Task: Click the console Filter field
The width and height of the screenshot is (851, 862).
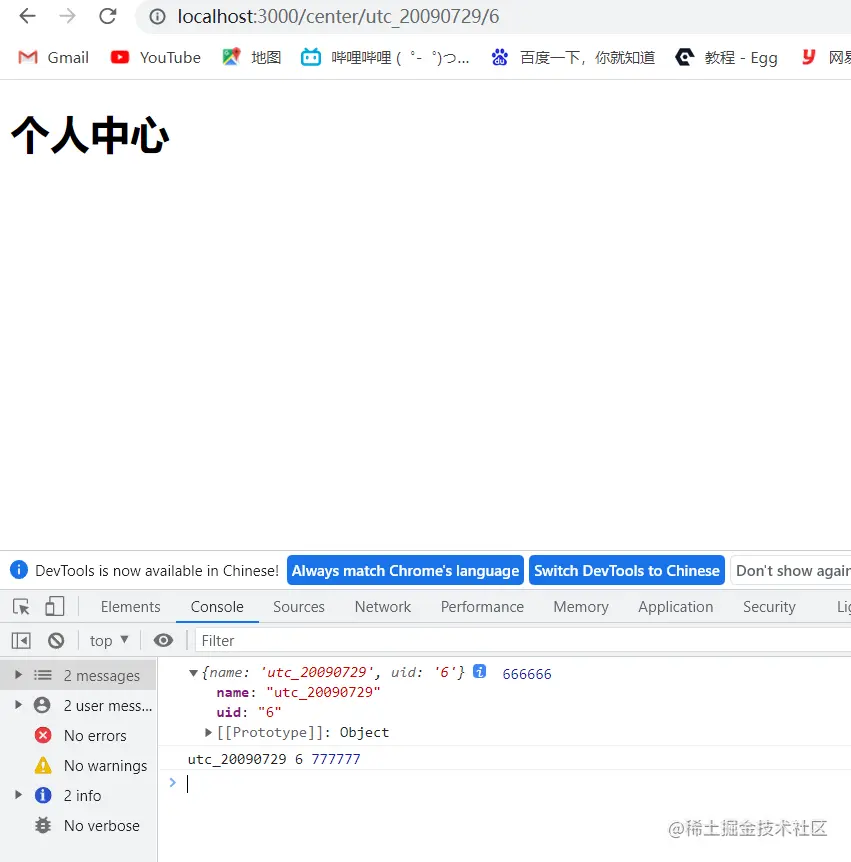Action: (522, 640)
